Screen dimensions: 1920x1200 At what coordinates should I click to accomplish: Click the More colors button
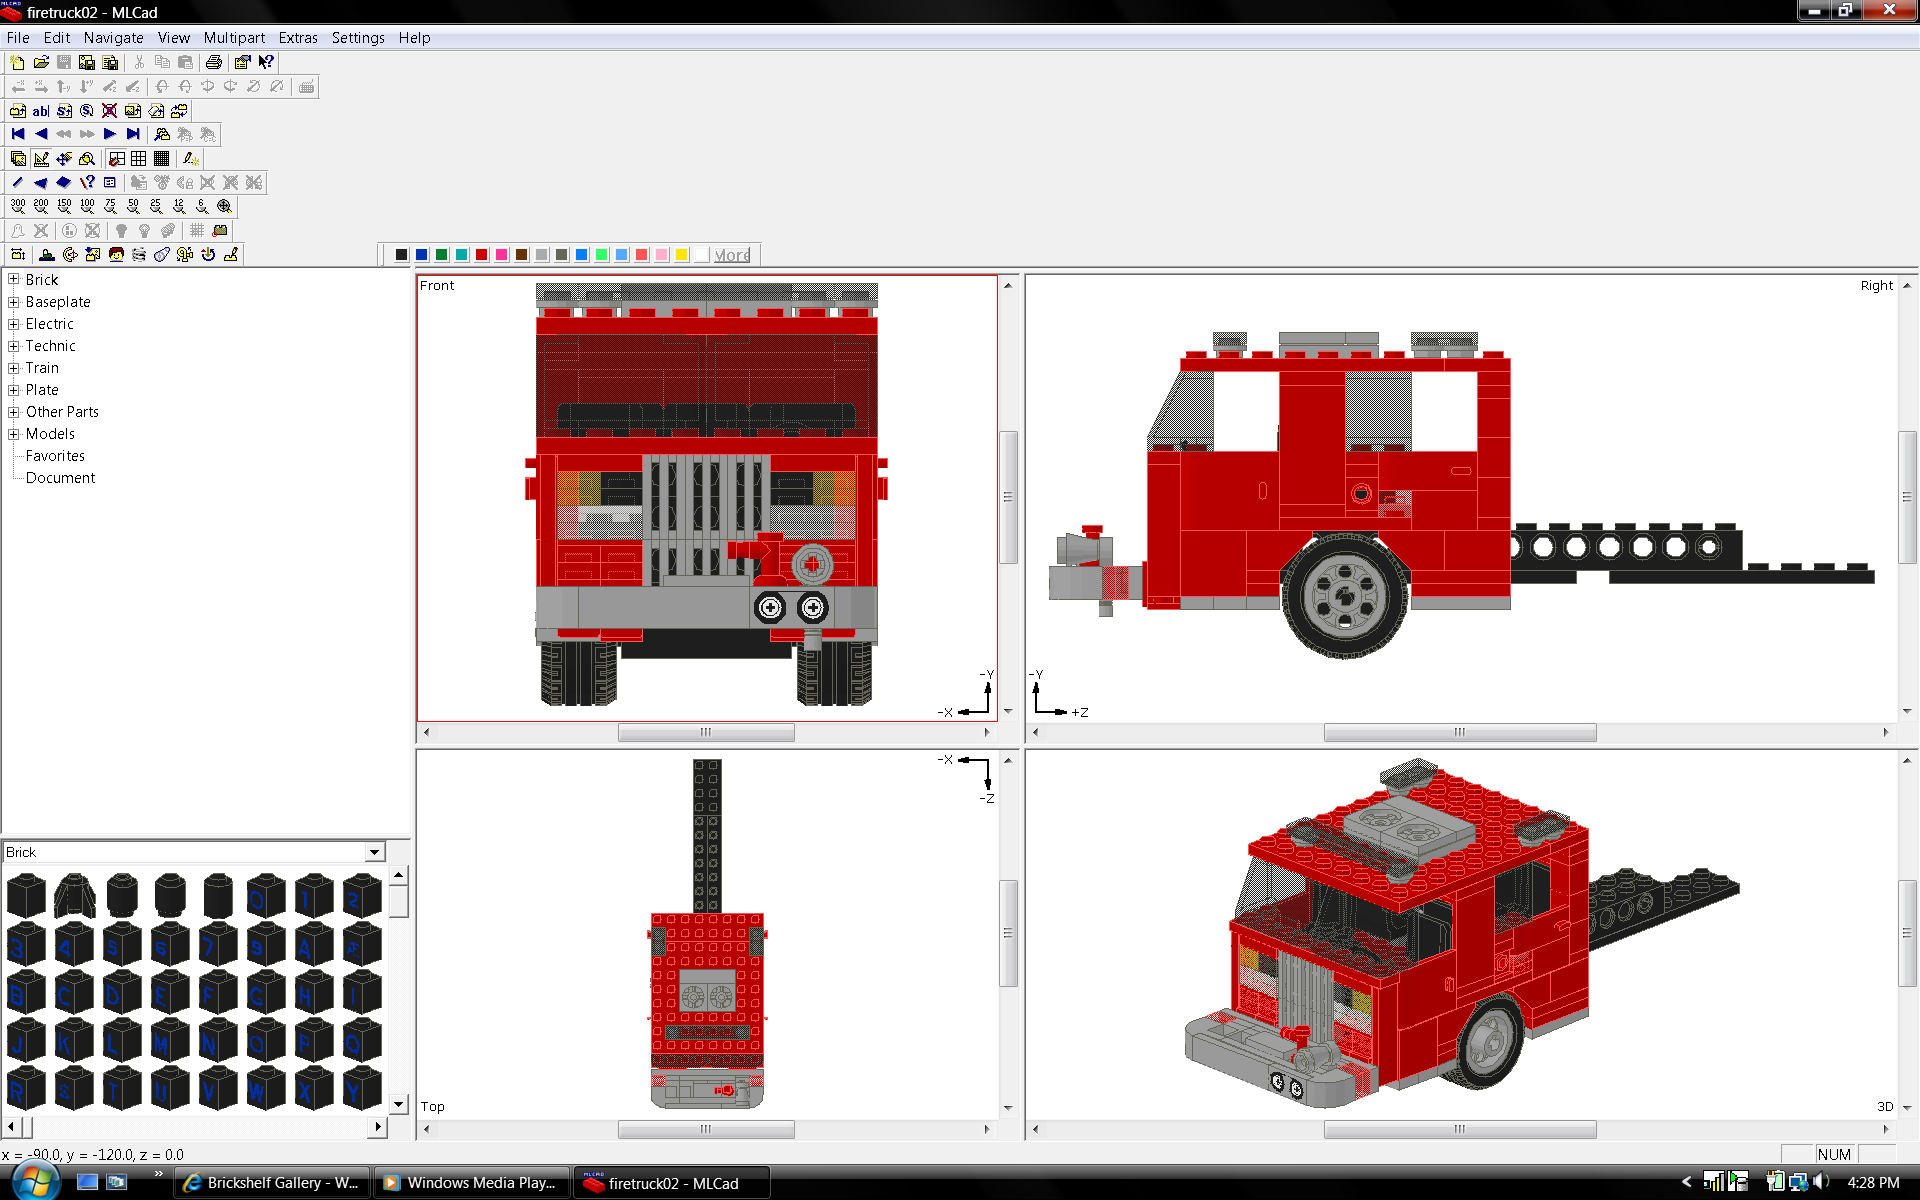pyautogui.click(x=732, y=255)
